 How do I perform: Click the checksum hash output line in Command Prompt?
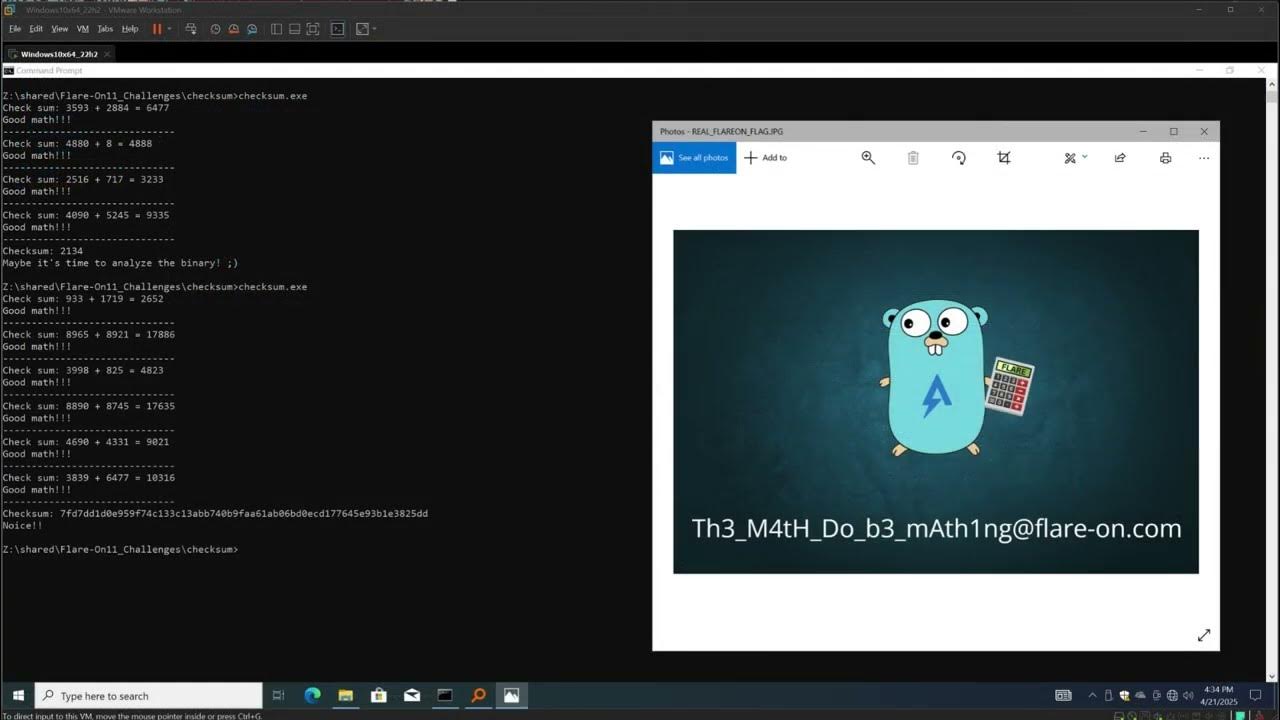[x=215, y=513]
